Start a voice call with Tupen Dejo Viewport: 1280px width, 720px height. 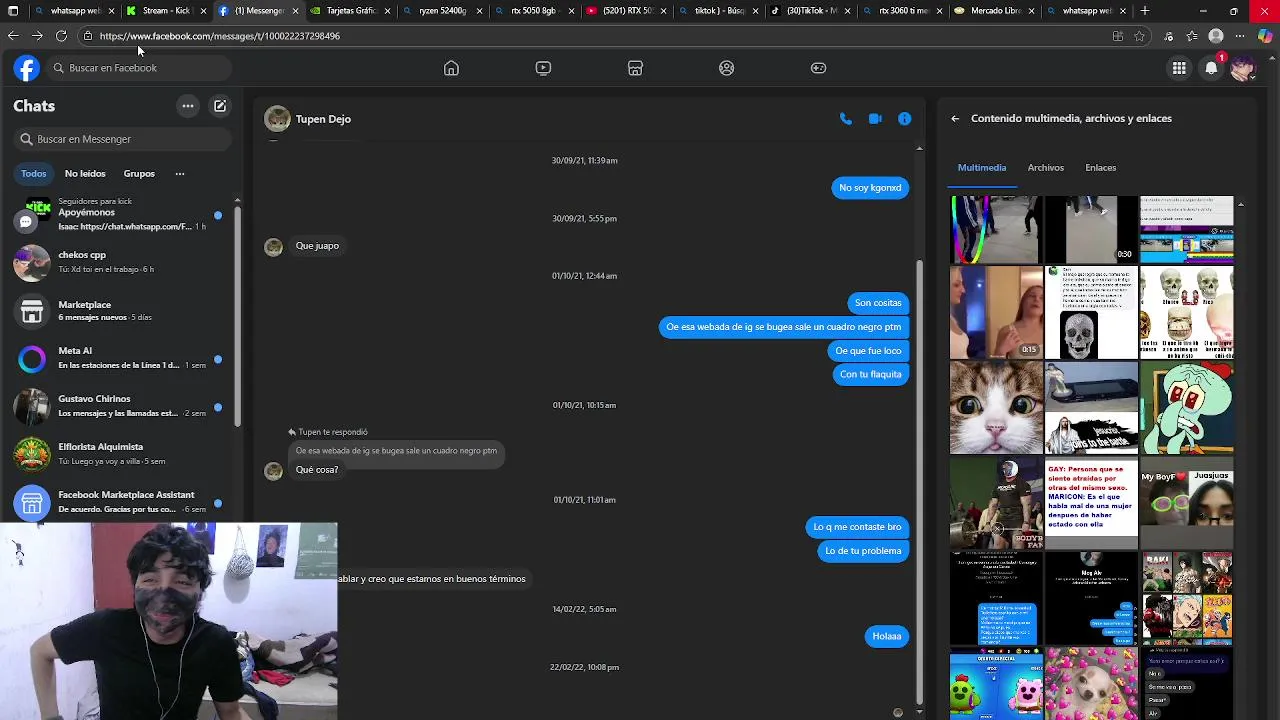(x=846, y=119)
